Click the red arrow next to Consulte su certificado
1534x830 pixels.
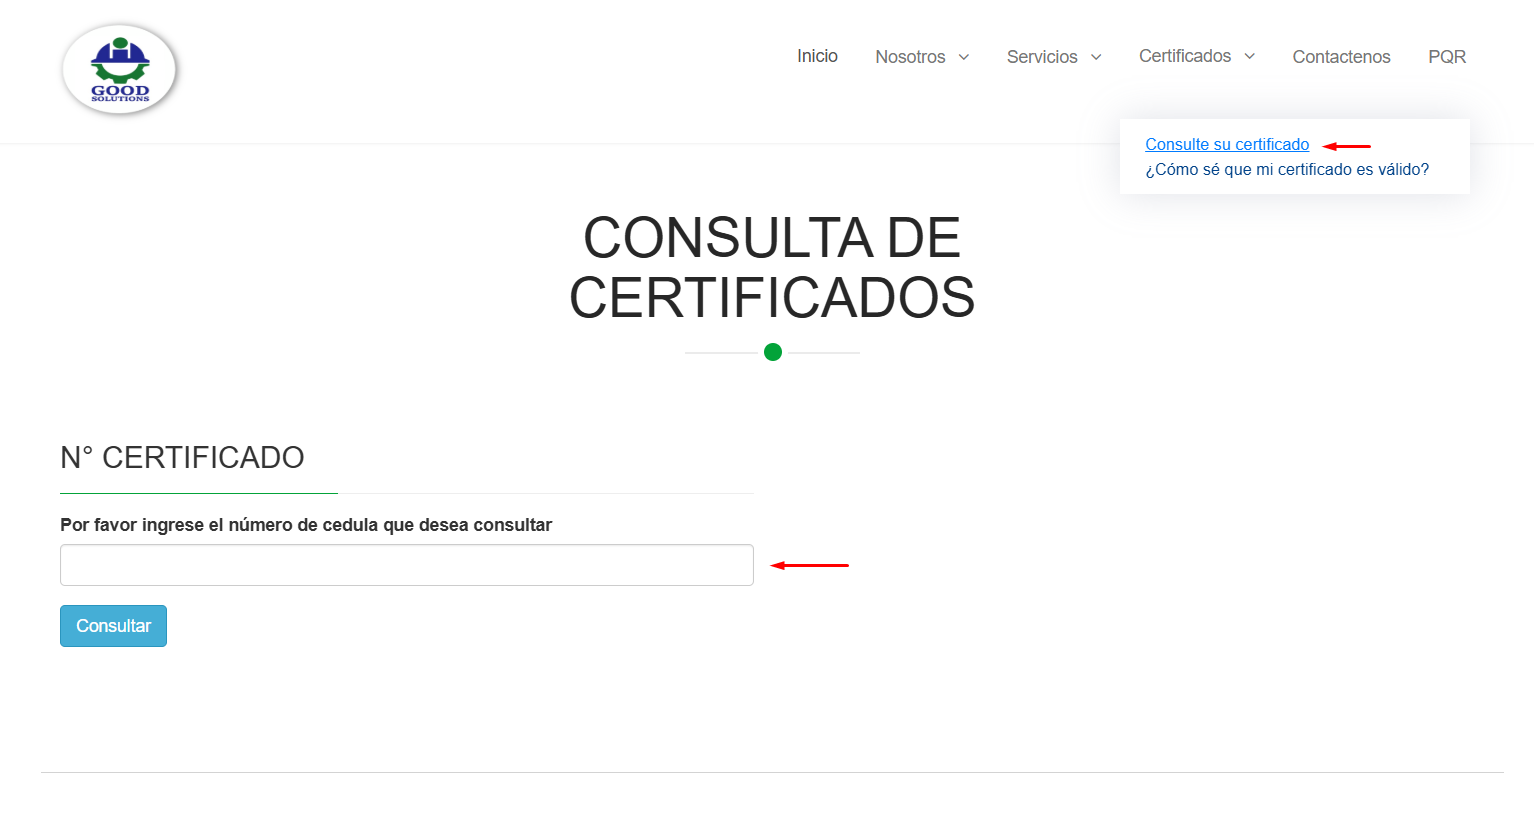(1346, 146)
